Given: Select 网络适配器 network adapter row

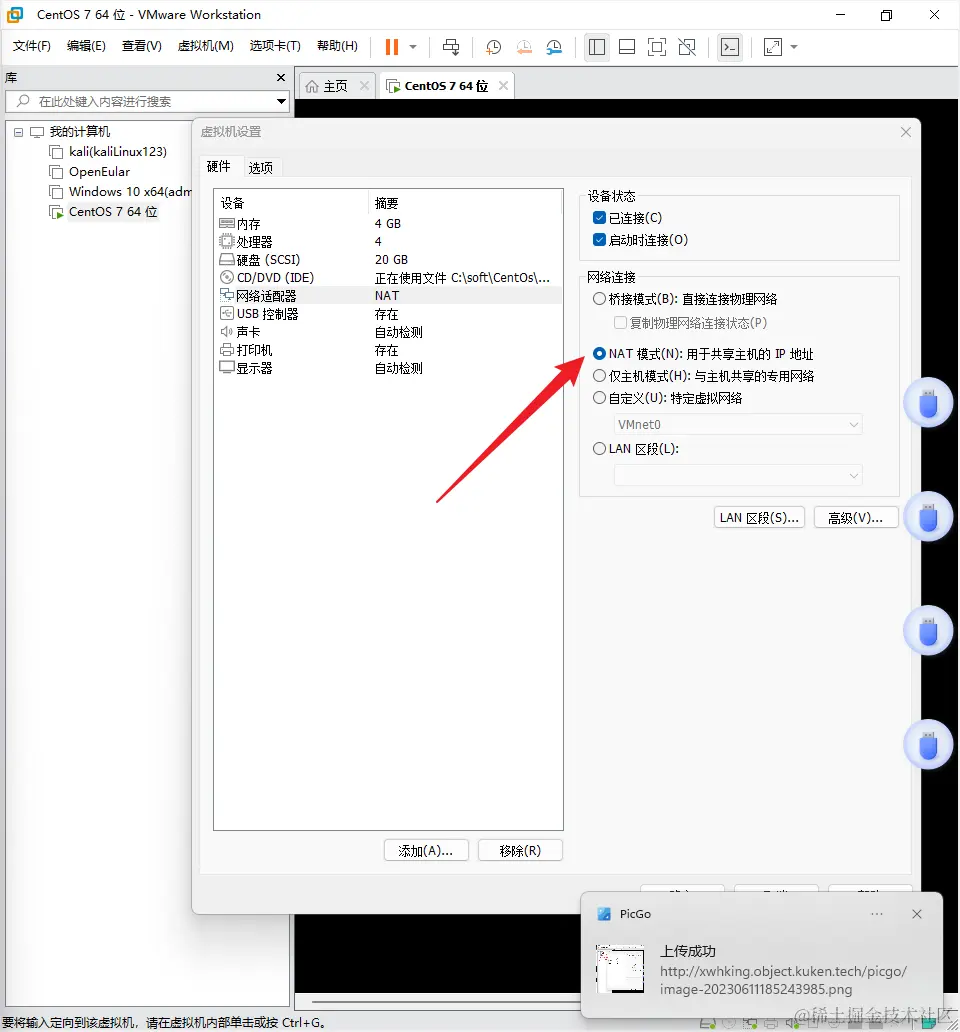Looking at the screenshot, I should click(x=388, y=296).
